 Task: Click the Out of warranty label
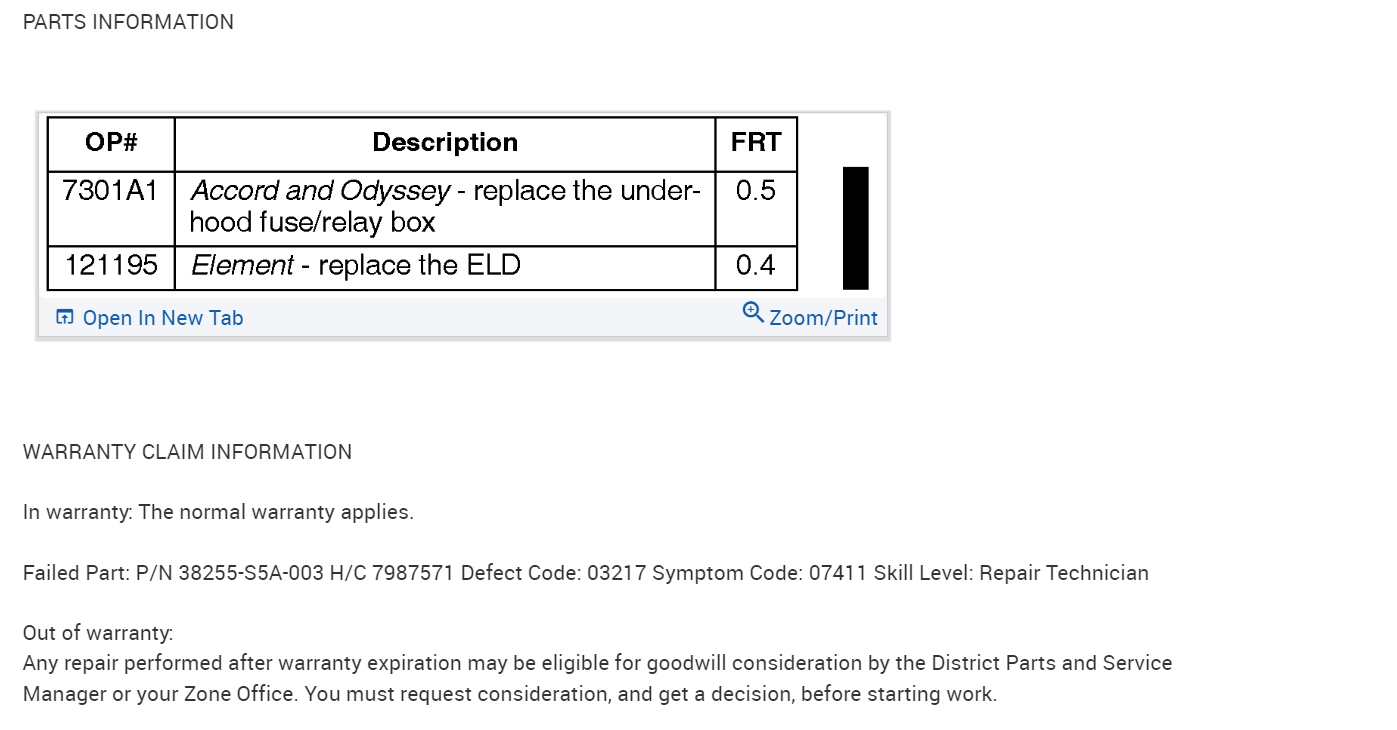click(98, 633)
